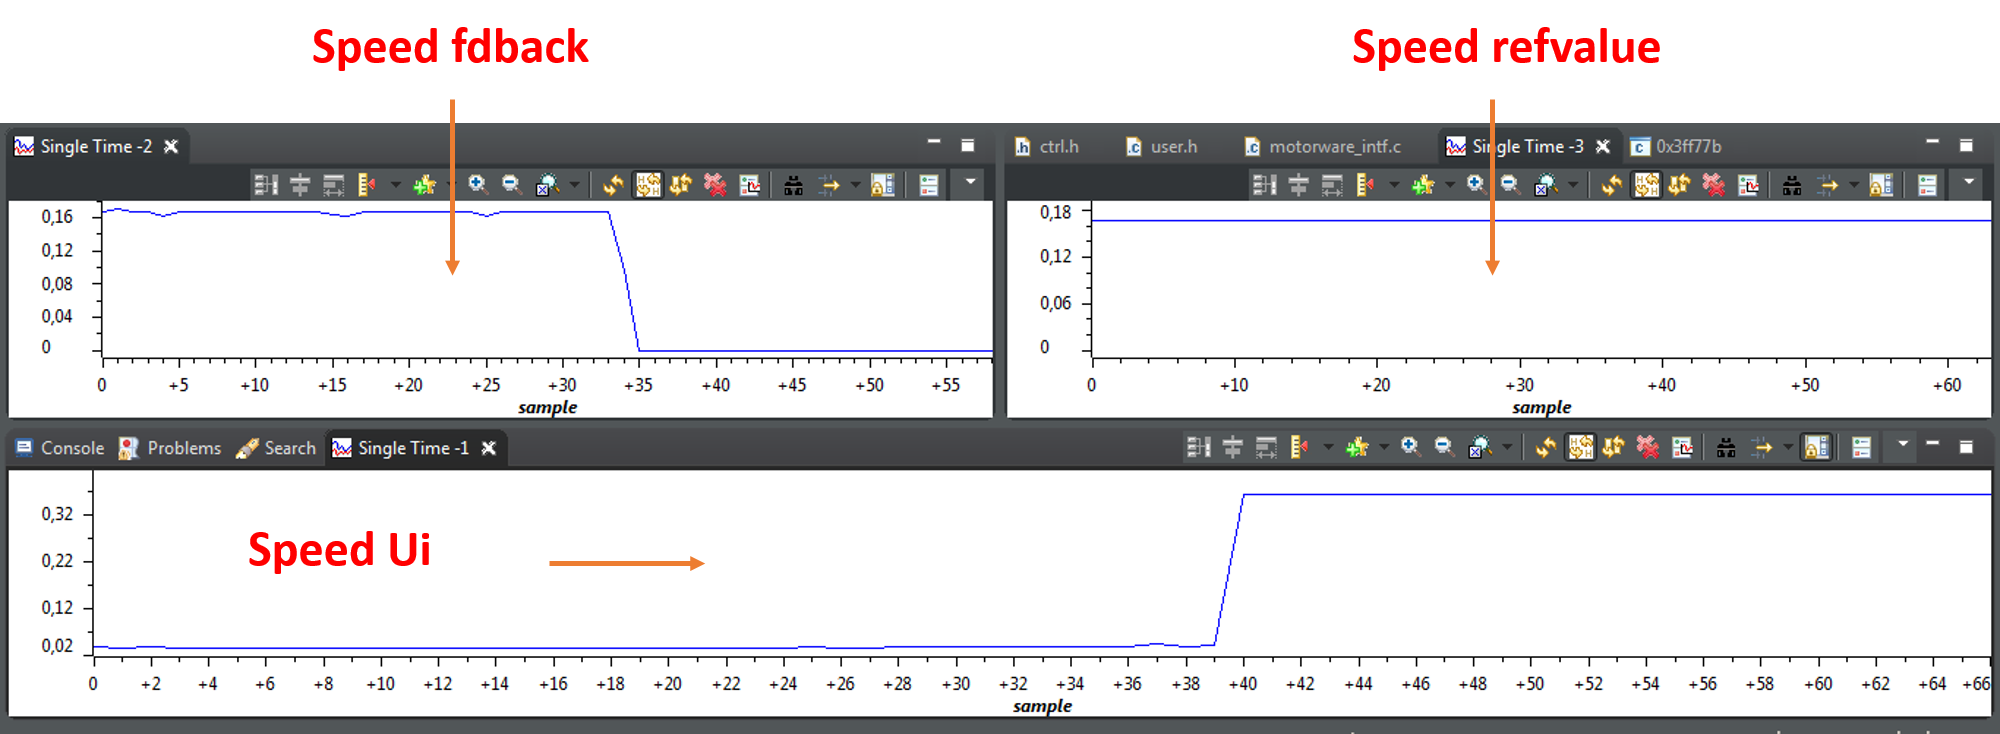2000x734 pixels.
Task: Open the Problems tab
Action: (170, 448)
